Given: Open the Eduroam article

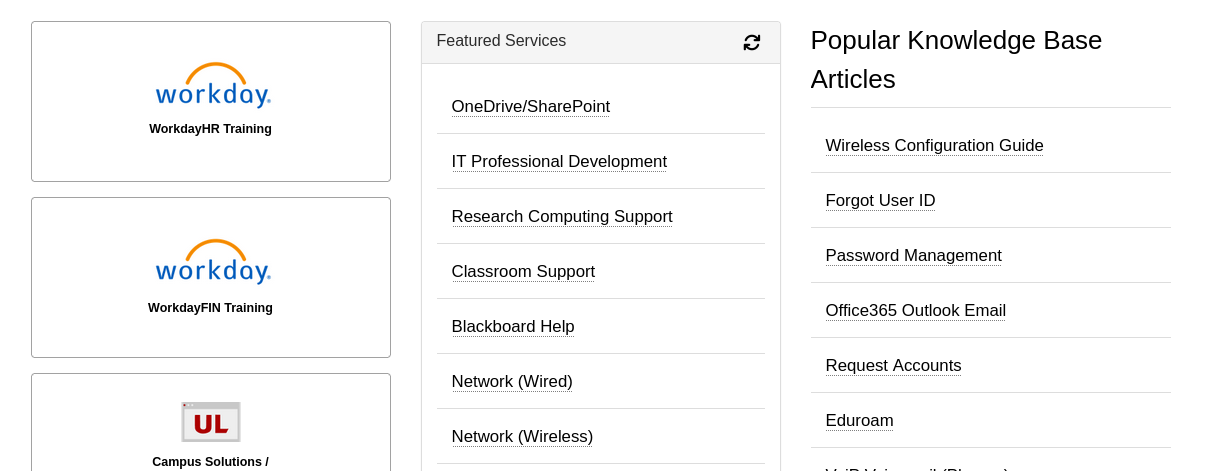Looking at the screenshot, I should tap(859, 421).
